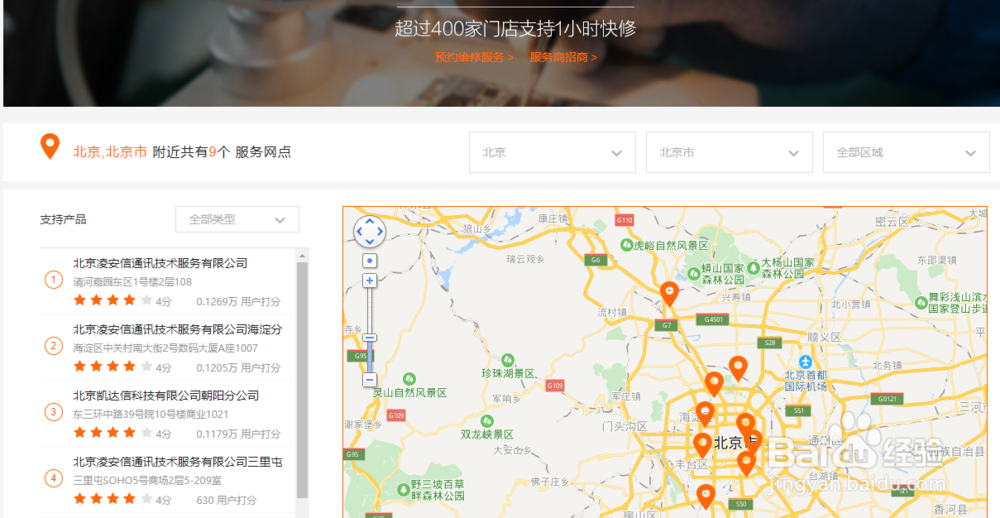
Task: Click the map zoom slider handle
Action: point(369,338)
